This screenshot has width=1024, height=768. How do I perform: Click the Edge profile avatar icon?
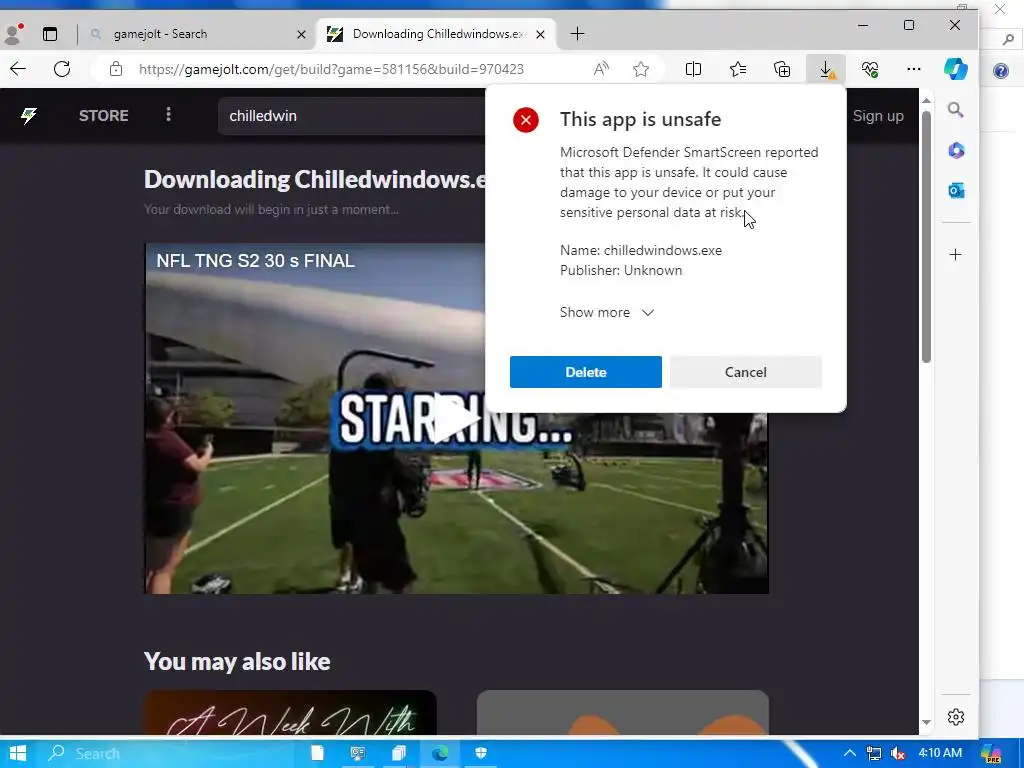click(x=12, y=34)
